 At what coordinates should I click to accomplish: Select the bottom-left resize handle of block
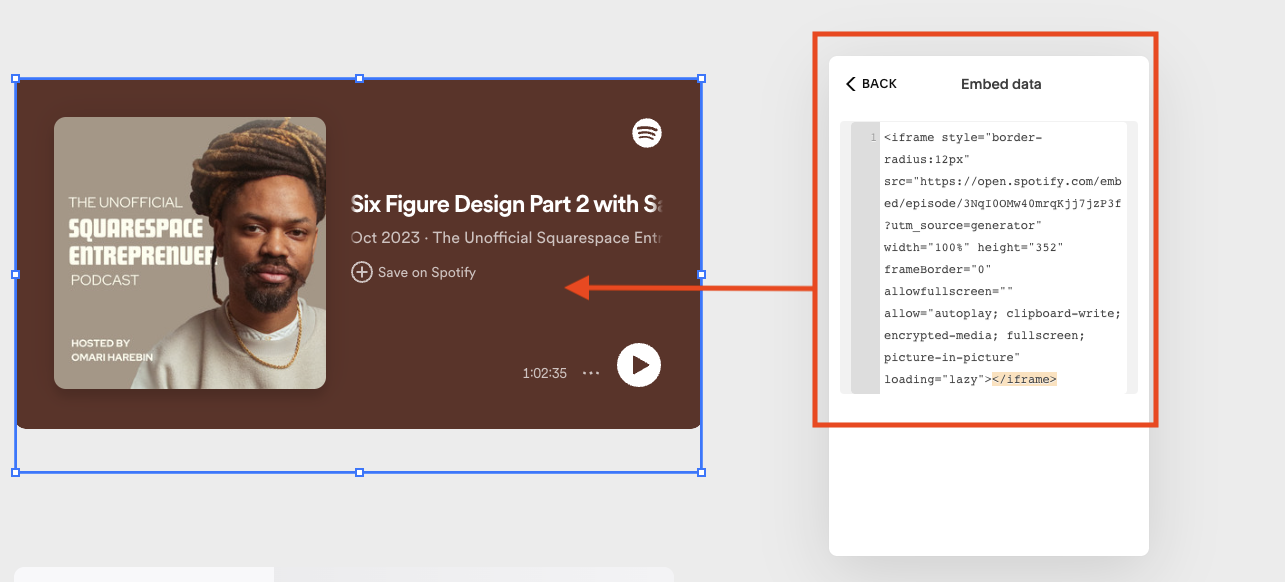coord(15,472)
